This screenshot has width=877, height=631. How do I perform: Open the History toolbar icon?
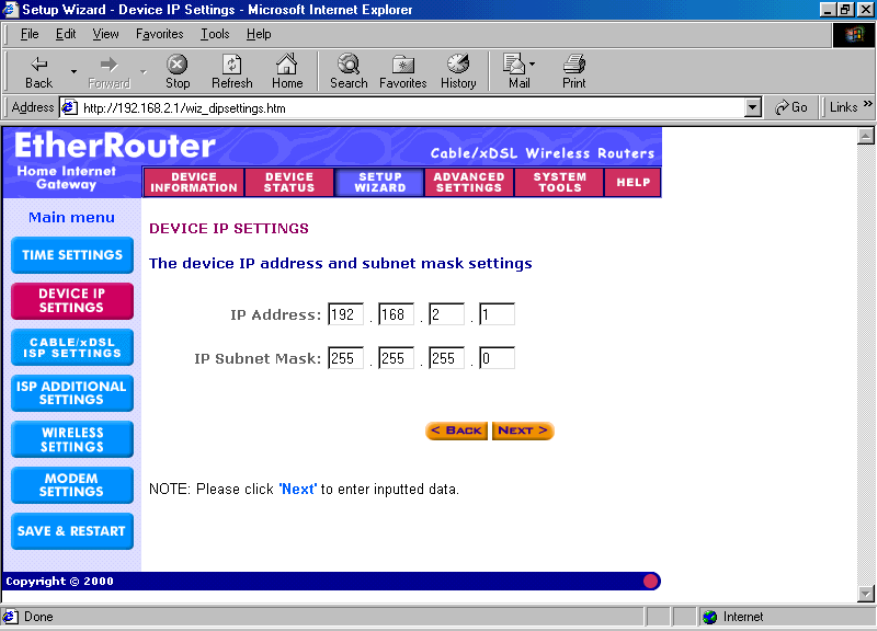(458, 64)
